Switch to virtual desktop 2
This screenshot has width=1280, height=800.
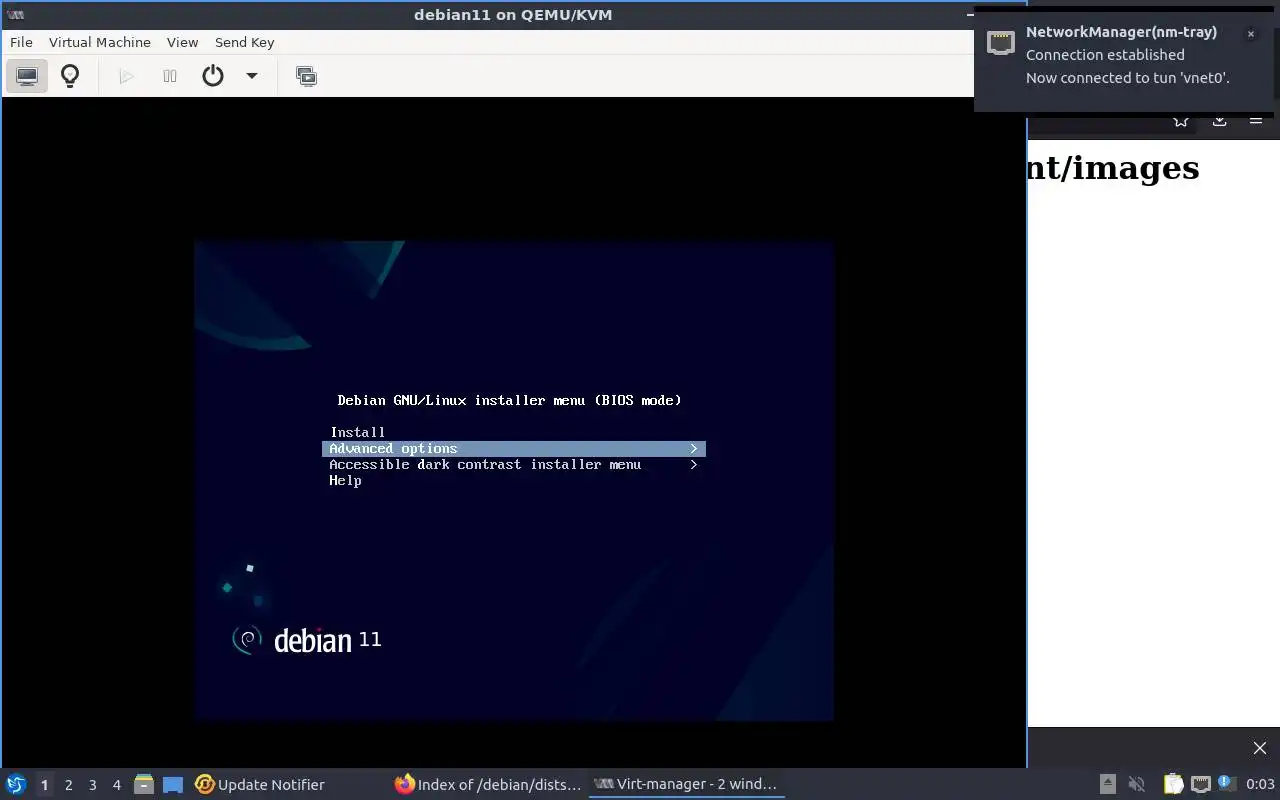[68, 785]
